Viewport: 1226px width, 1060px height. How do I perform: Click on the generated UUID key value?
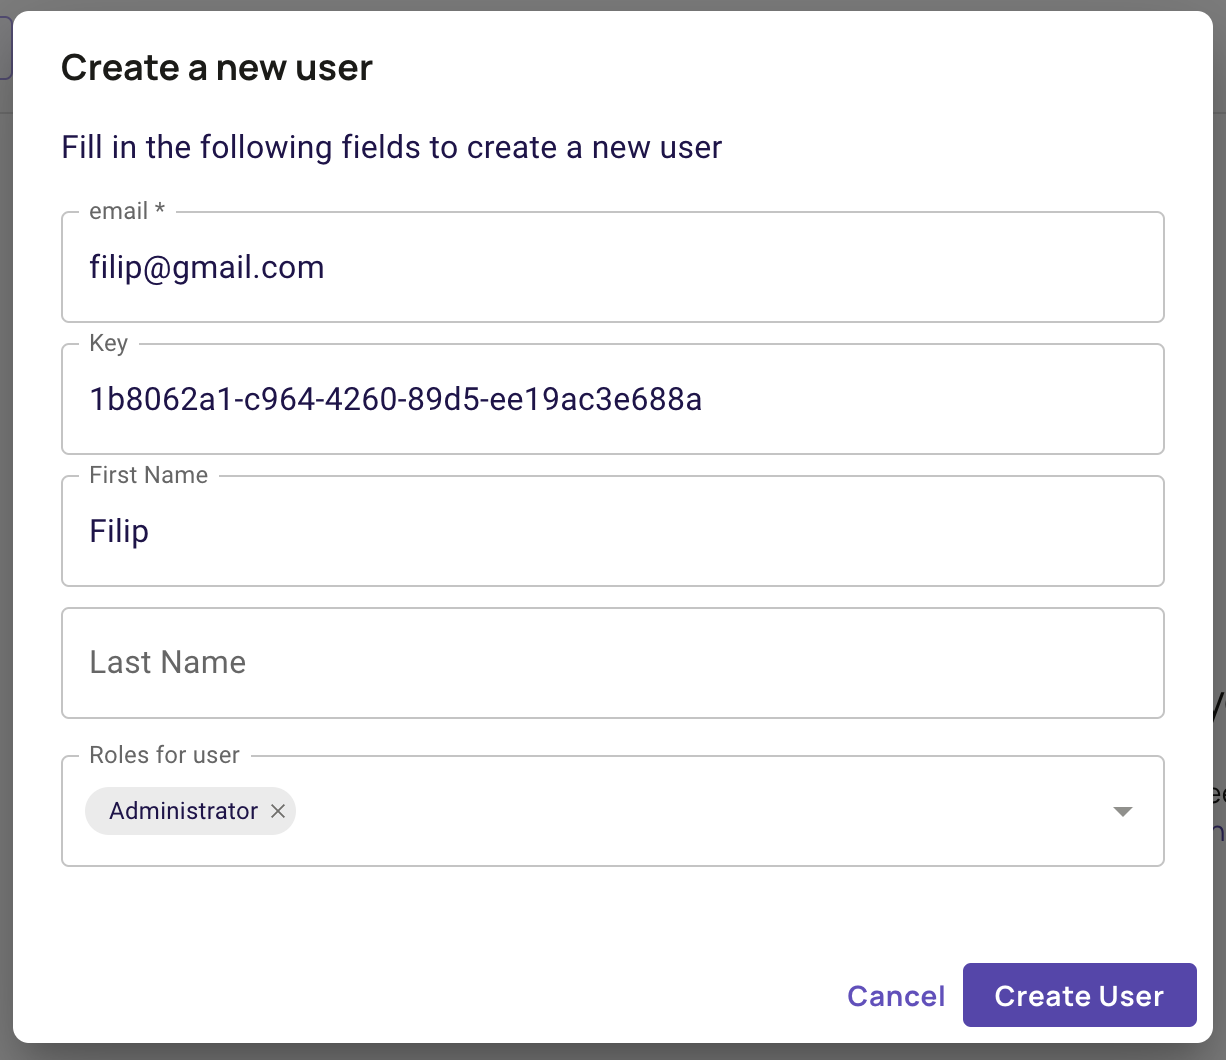[395, 400]
